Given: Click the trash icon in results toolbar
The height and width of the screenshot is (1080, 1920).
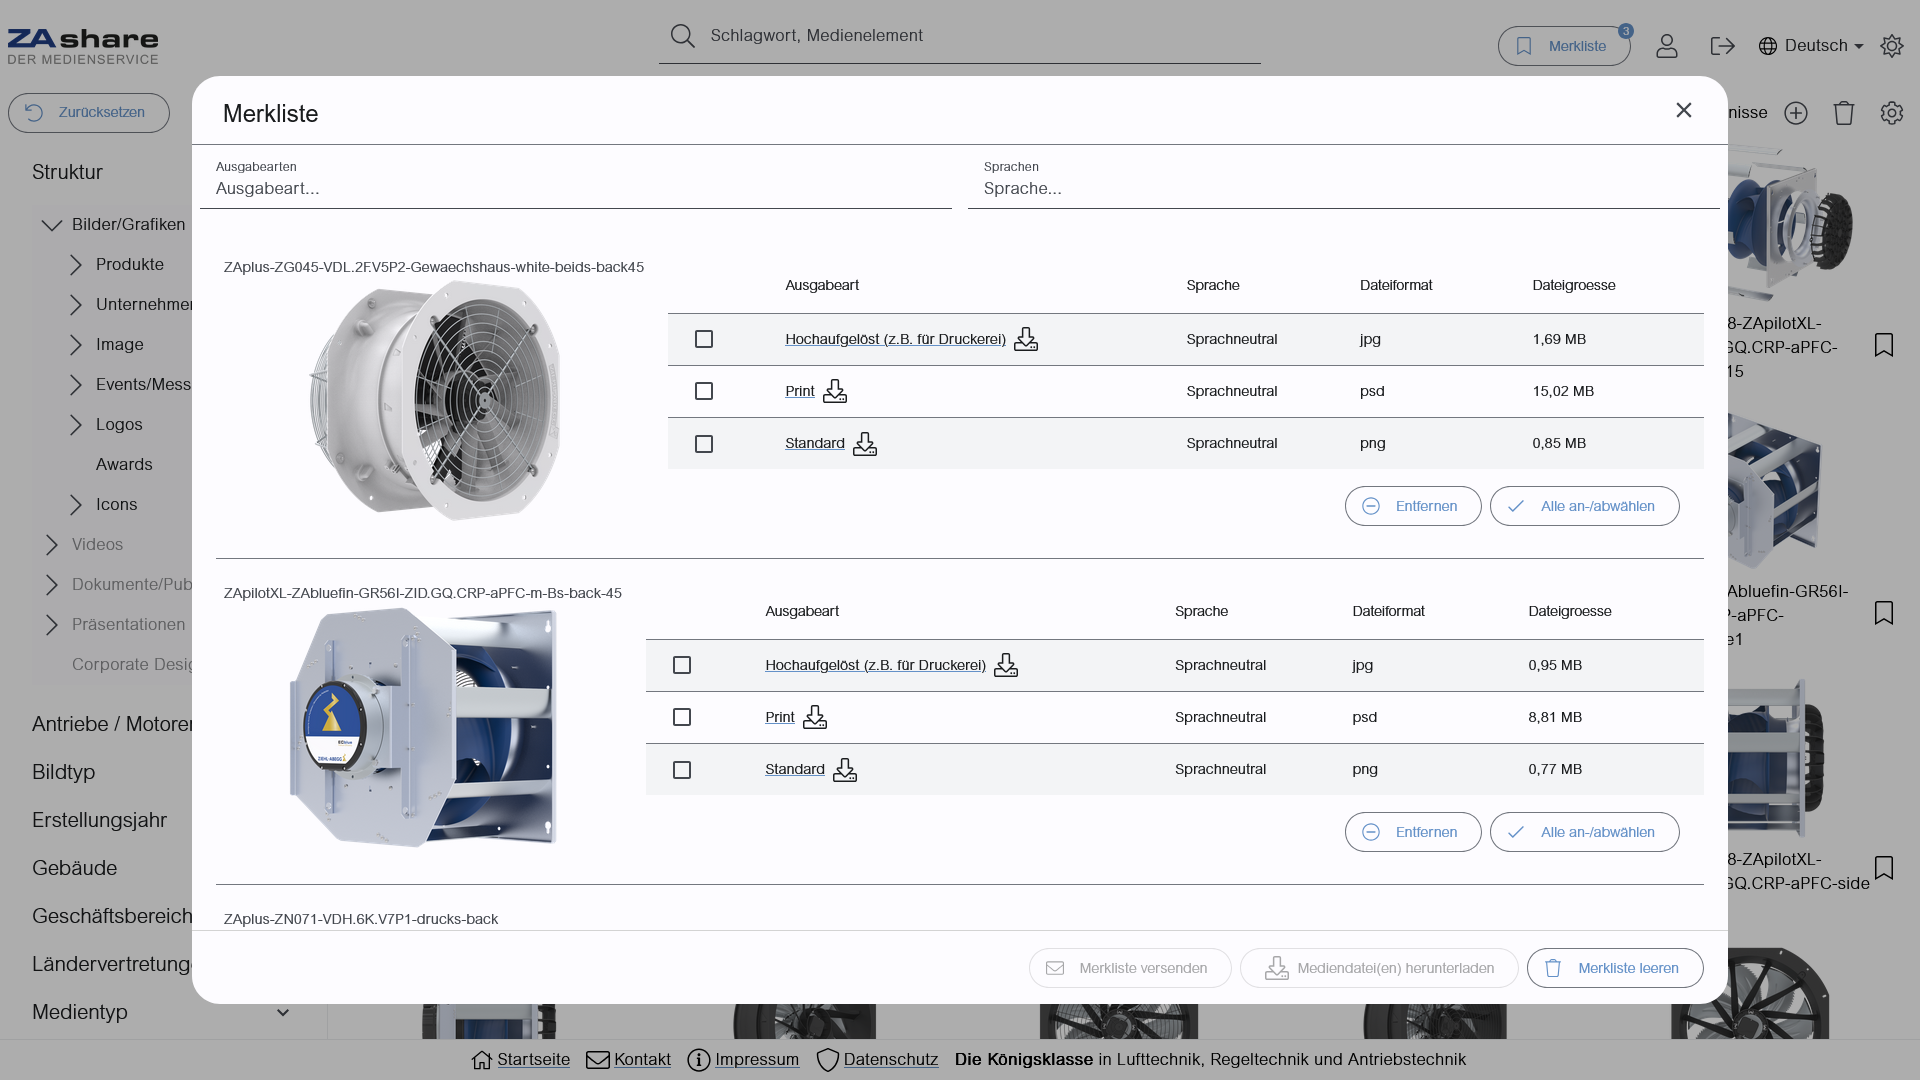Looking at the screenshot, I should (1843, 113).
